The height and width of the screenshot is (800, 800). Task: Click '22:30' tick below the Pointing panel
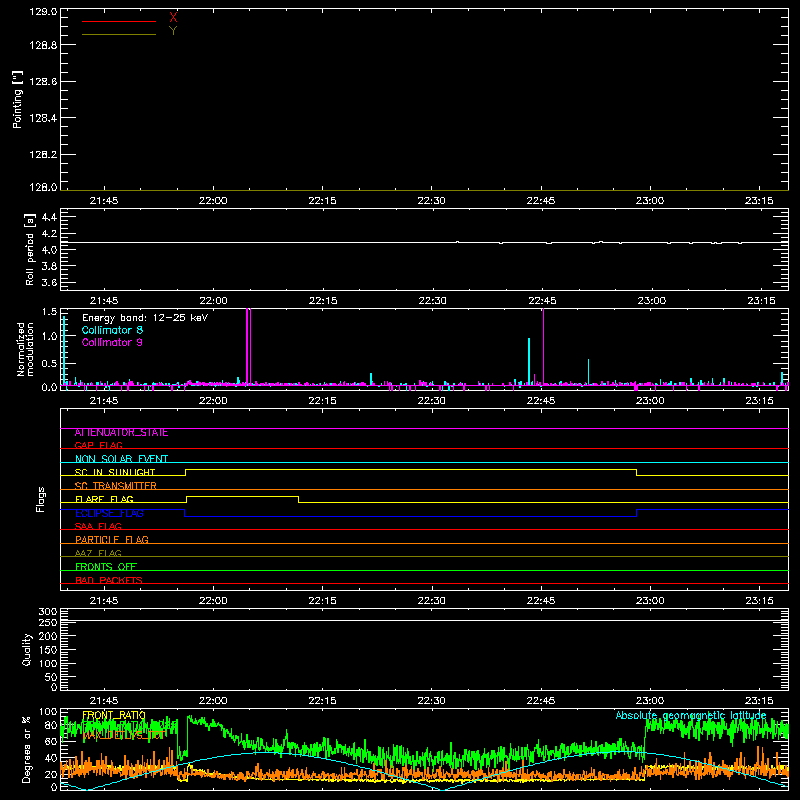(432, 201)
